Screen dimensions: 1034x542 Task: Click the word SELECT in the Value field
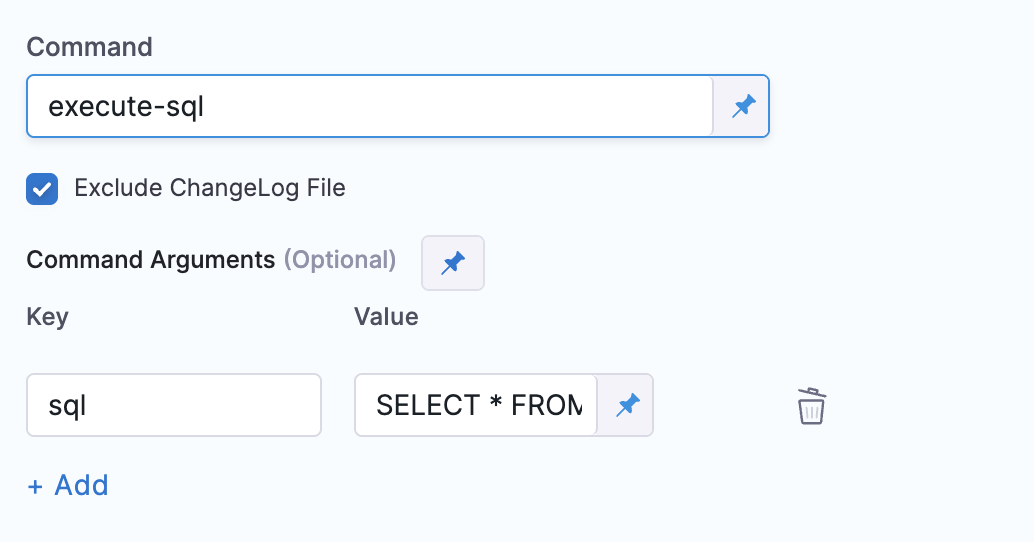(x=428, y=405)
